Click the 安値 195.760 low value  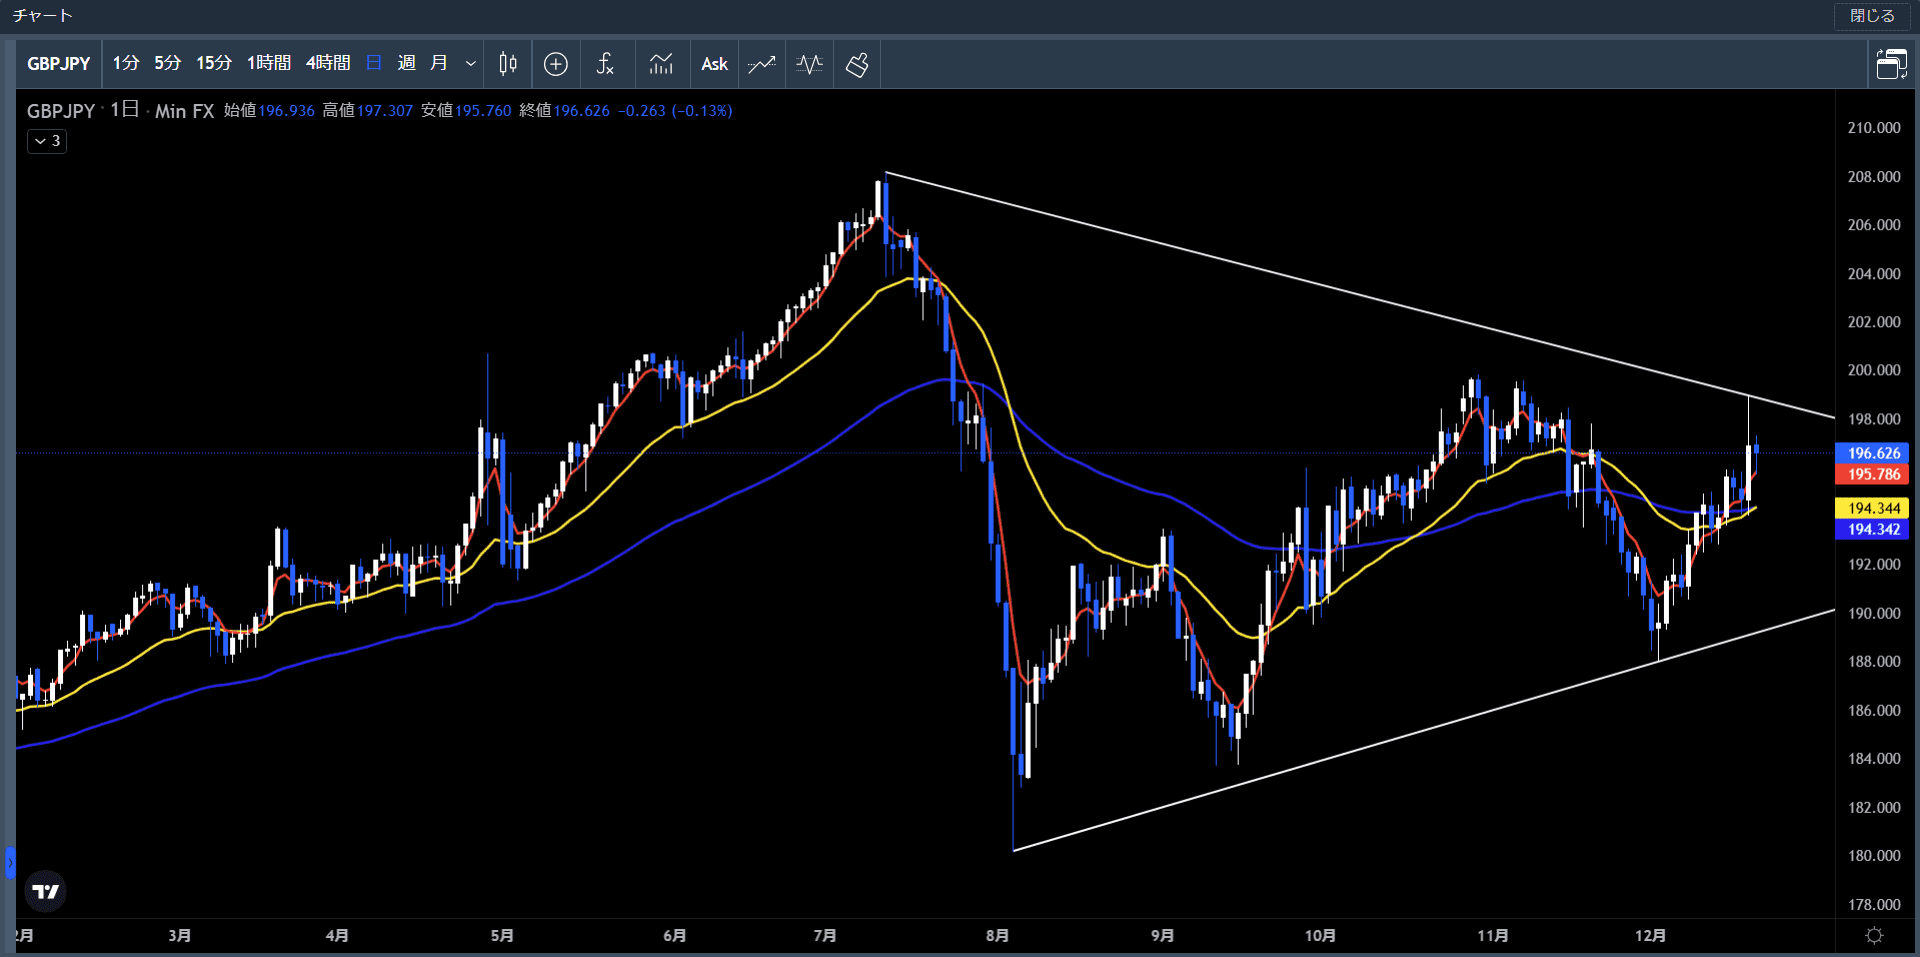pyautogui.click(x=466, y=111)
